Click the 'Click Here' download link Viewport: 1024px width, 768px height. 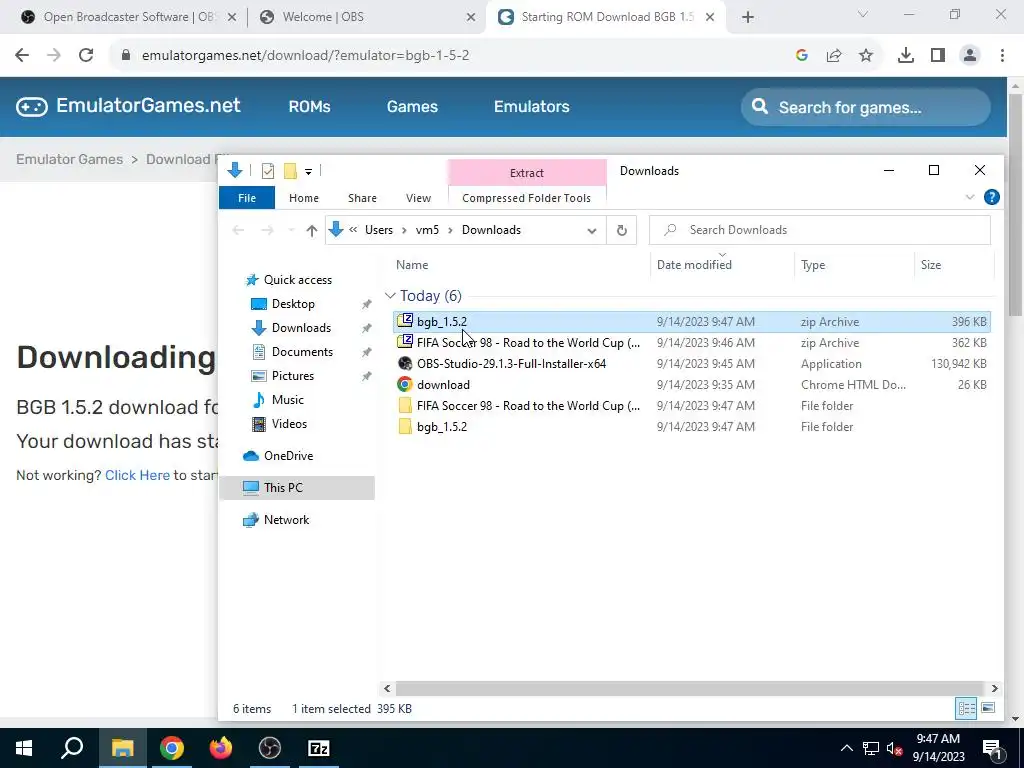point(137,475)
